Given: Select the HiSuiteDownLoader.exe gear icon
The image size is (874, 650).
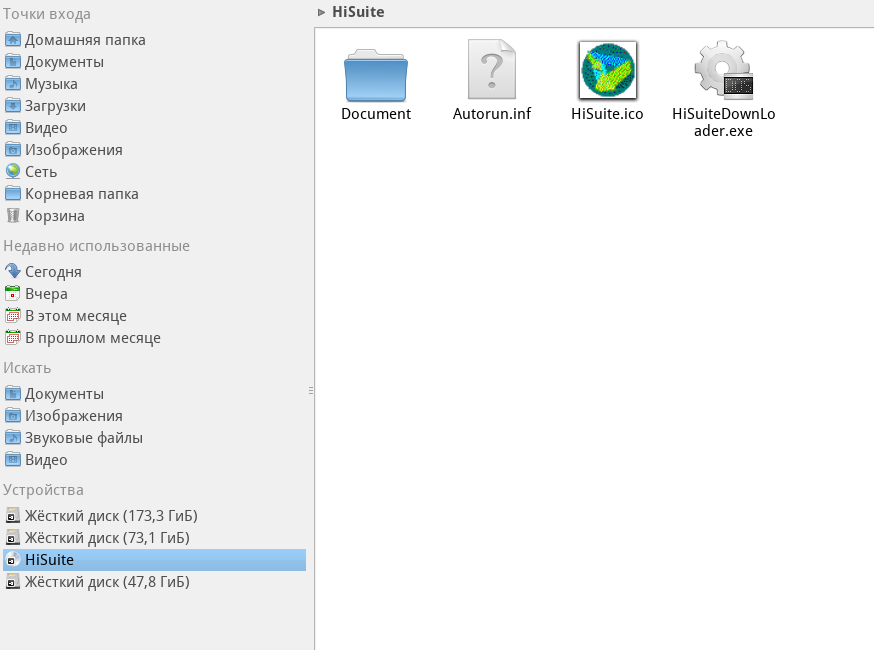Looking at the screenshot, I should (724, 69).
